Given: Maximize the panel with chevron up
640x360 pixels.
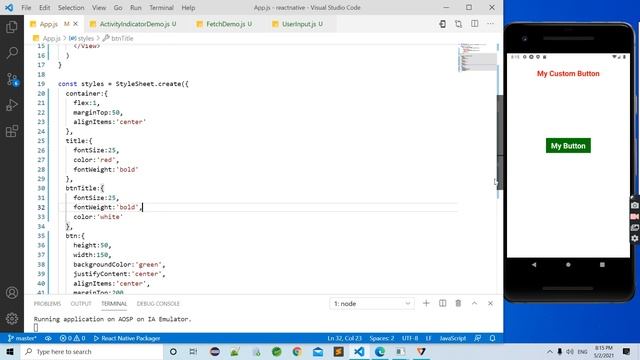Looking at the screenshot, I should coord(474,303).
